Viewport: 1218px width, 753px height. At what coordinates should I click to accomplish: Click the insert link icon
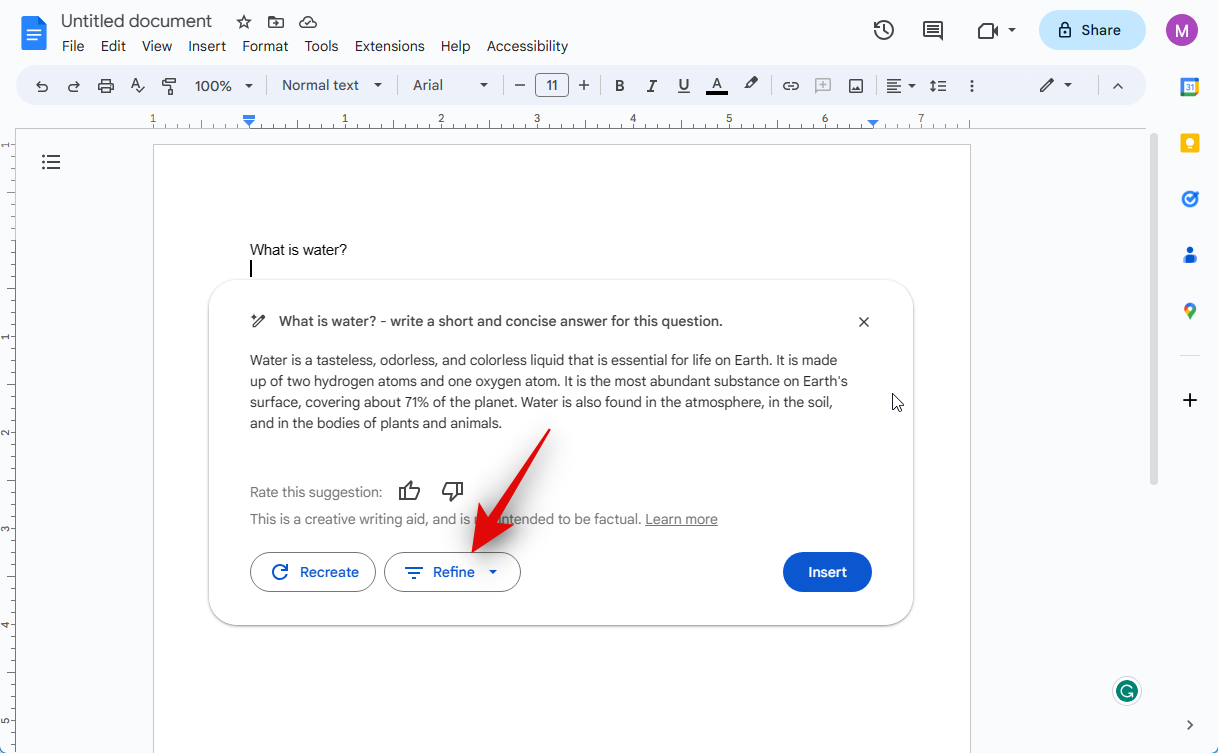pyautogui.click(x=790, y=86)
